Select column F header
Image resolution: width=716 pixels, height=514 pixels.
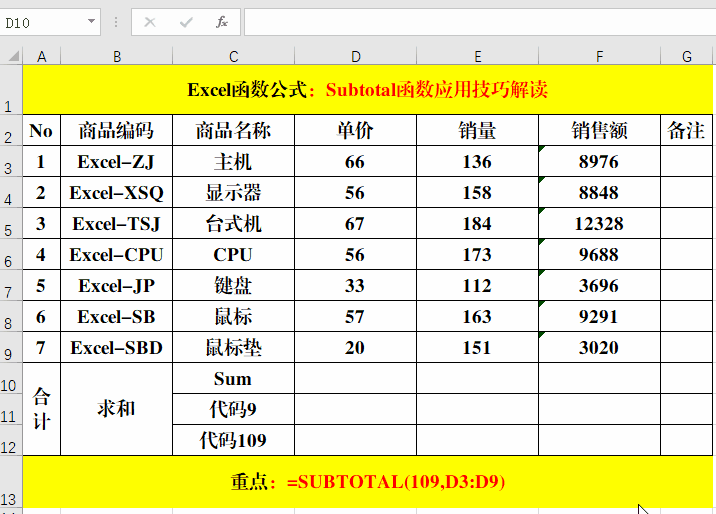click(599, 57)
